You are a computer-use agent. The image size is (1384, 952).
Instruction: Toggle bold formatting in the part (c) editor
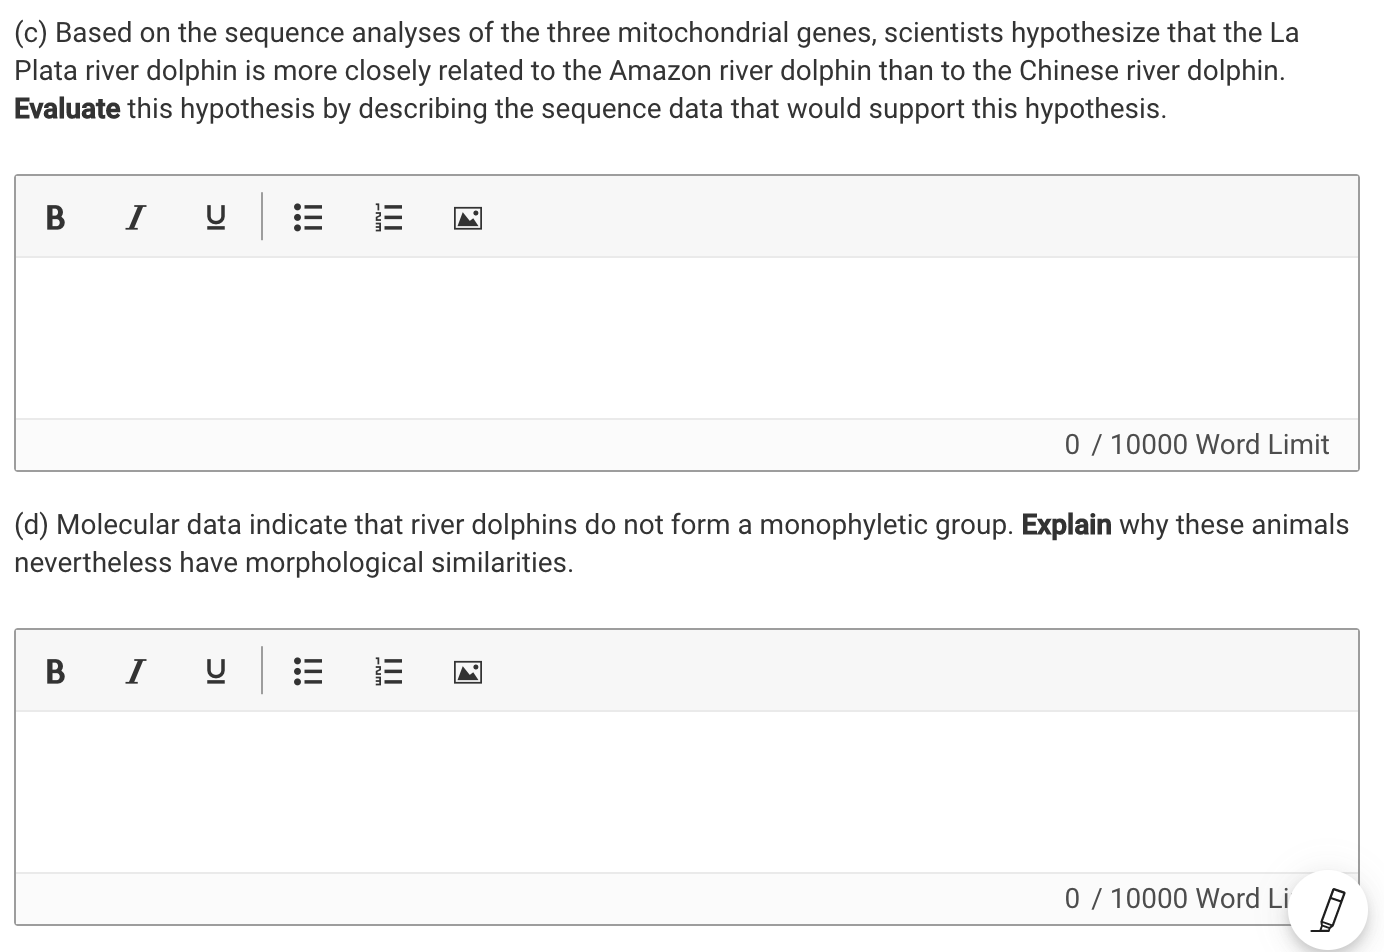55,217
